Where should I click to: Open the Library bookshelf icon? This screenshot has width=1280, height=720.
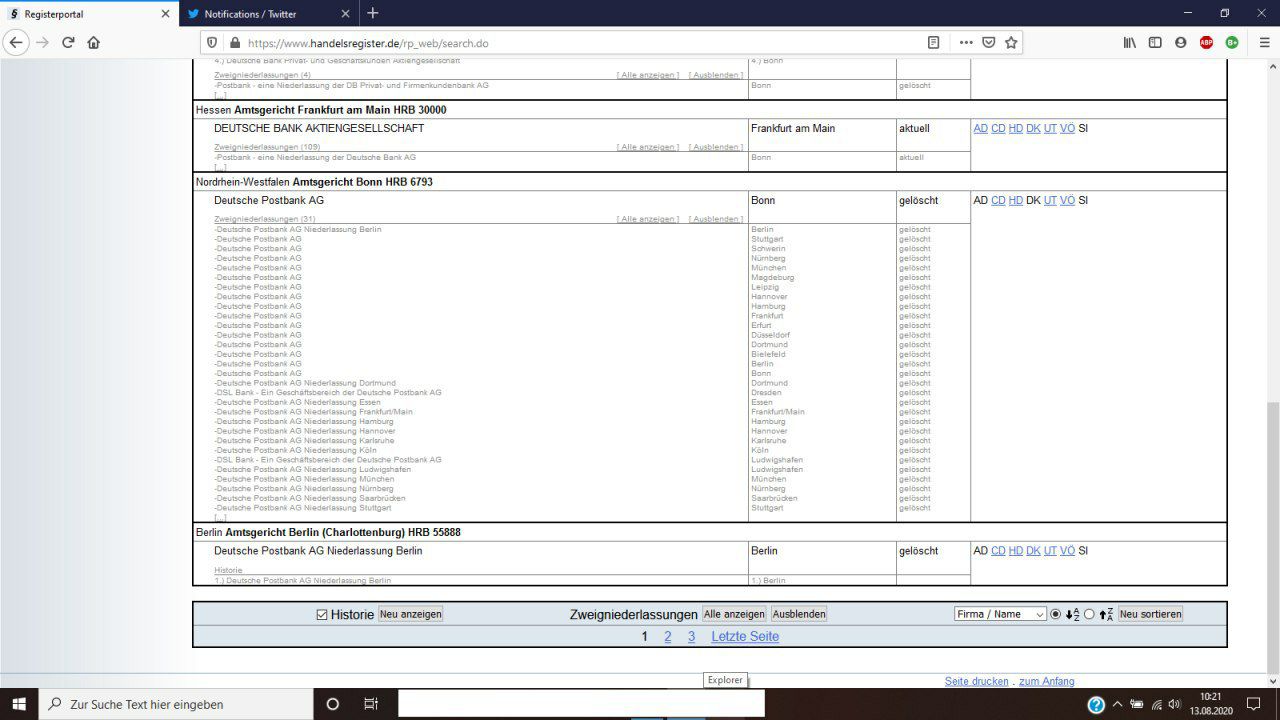(1130, 43)
